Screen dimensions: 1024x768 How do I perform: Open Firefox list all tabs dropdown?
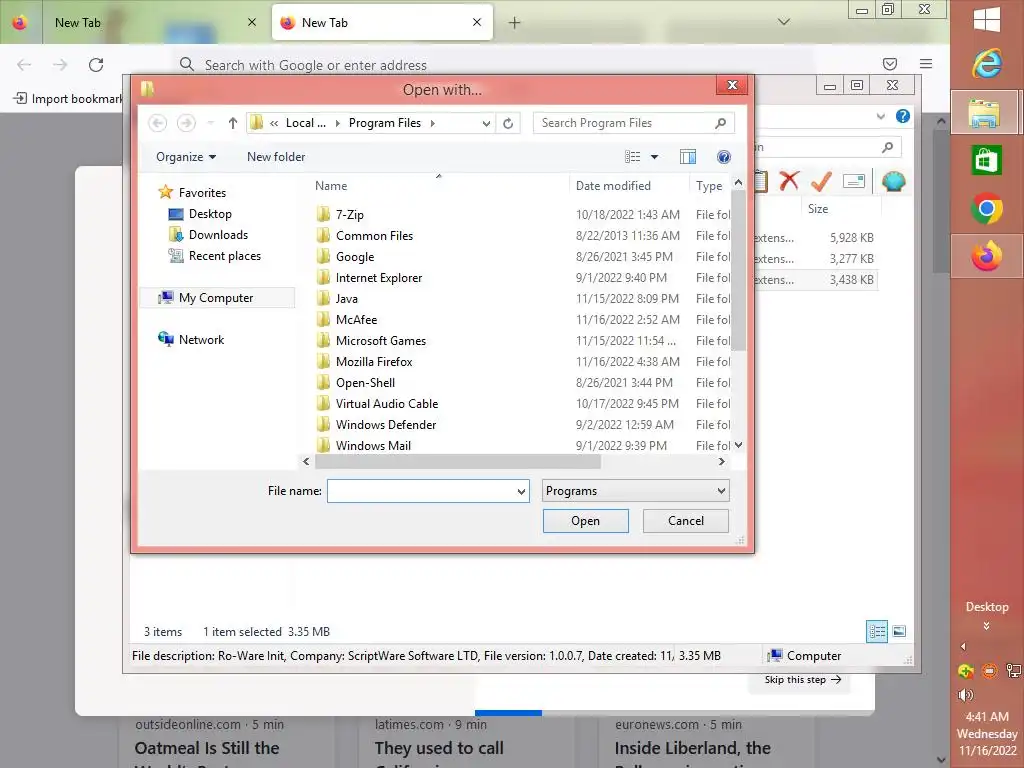click(784, 22)
